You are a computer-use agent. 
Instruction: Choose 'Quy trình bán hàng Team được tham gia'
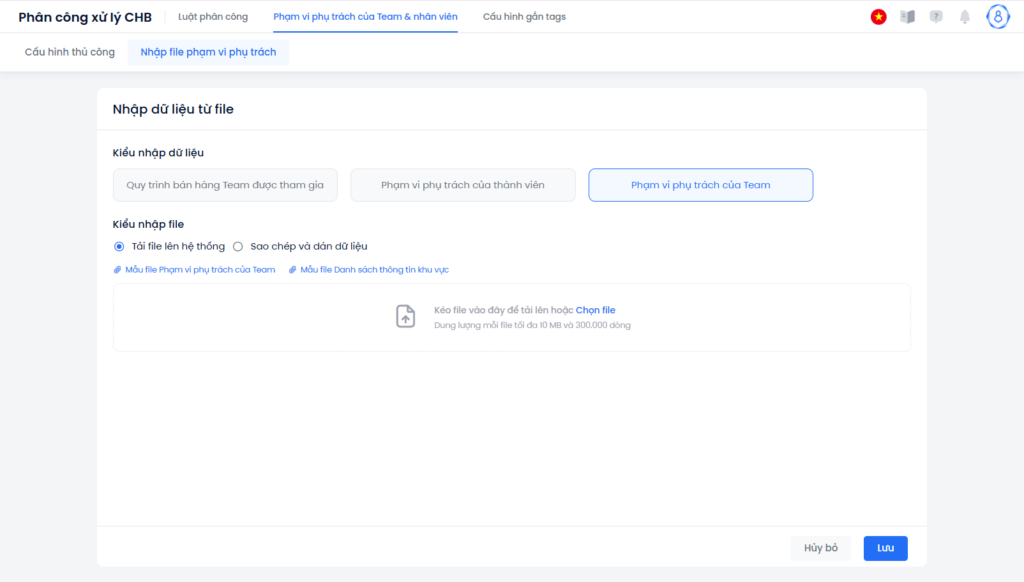225,185
